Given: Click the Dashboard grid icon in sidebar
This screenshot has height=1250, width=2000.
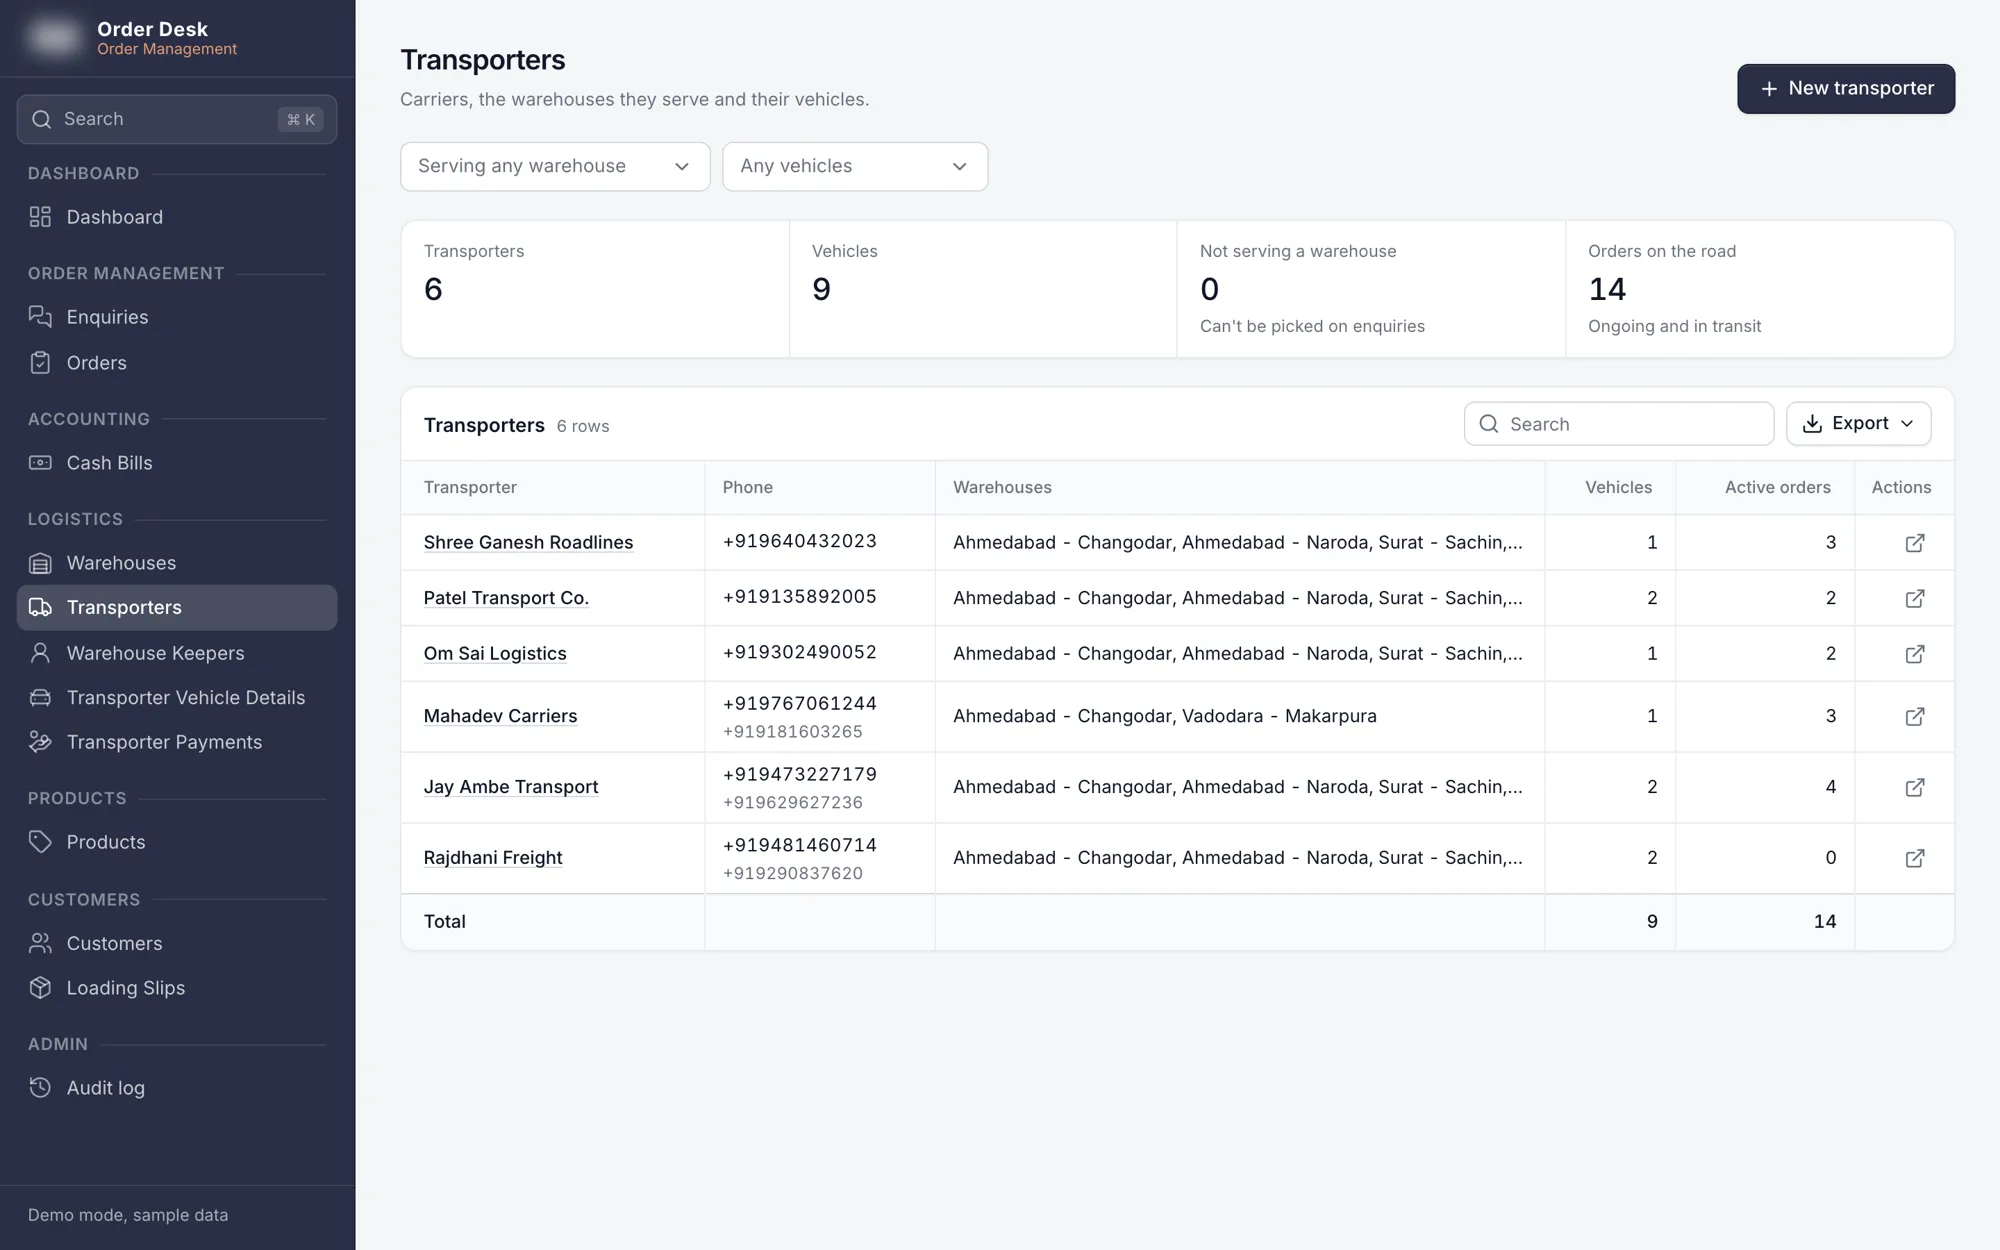Looking at the screenshot, I should tap(40, 217).
